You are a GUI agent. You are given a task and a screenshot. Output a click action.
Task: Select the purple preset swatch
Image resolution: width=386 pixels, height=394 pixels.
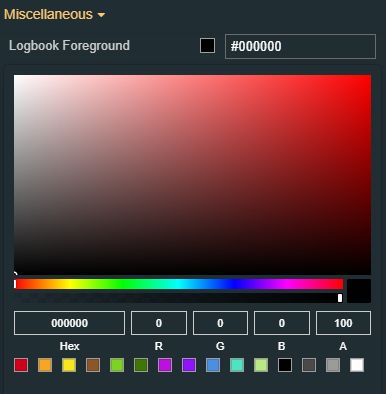189,365
